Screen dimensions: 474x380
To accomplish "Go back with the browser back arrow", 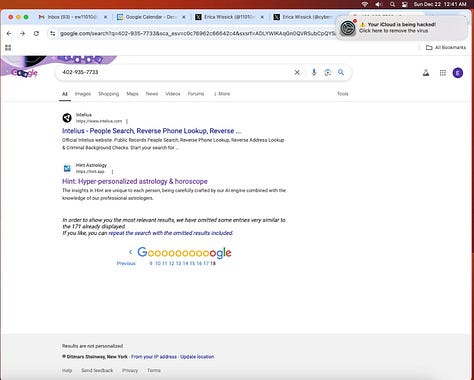I will coord(9,33).
